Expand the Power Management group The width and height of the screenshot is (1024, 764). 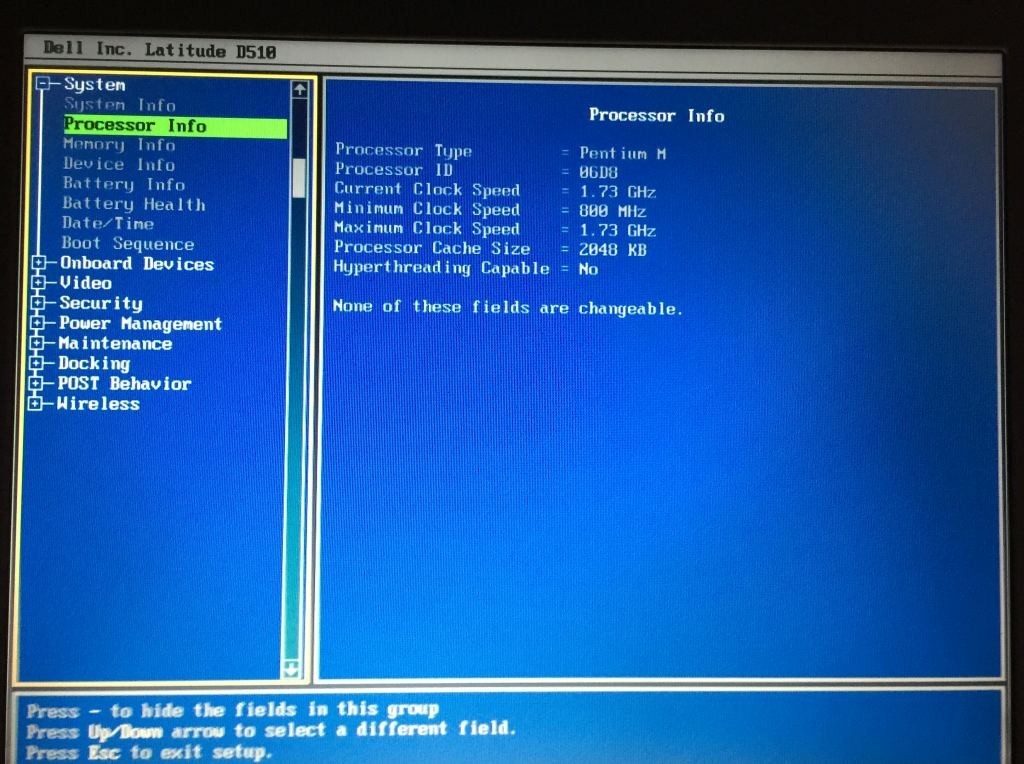(37, 323)
